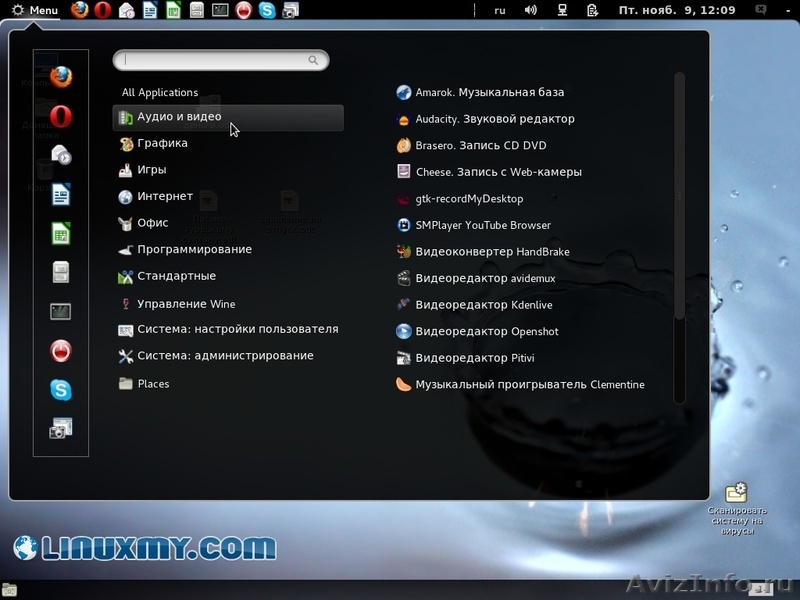Open the Places category

143,384
